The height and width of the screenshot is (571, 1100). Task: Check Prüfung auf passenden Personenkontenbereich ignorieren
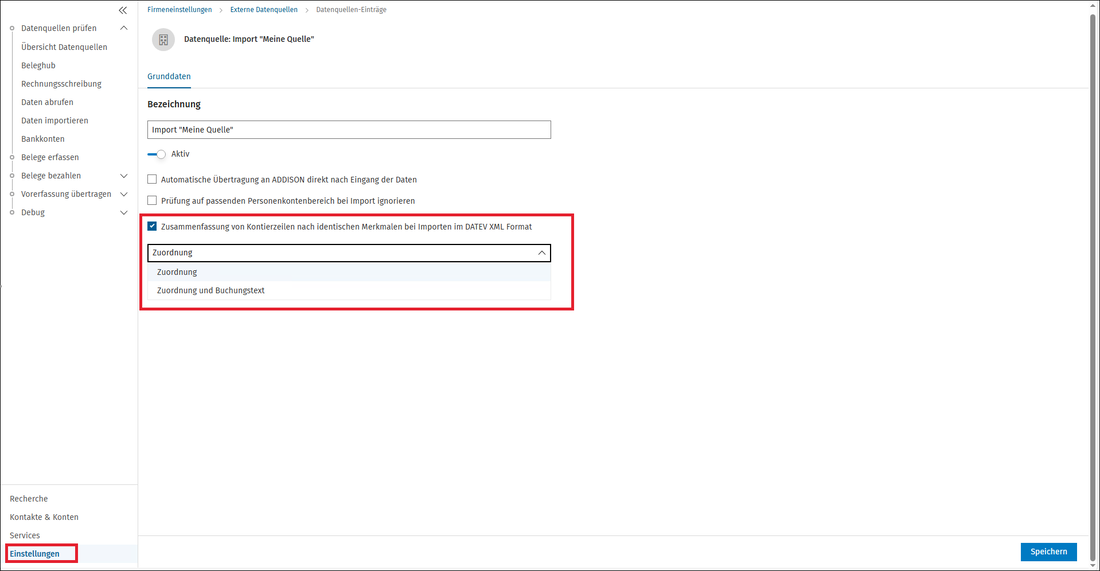(152, 201)
